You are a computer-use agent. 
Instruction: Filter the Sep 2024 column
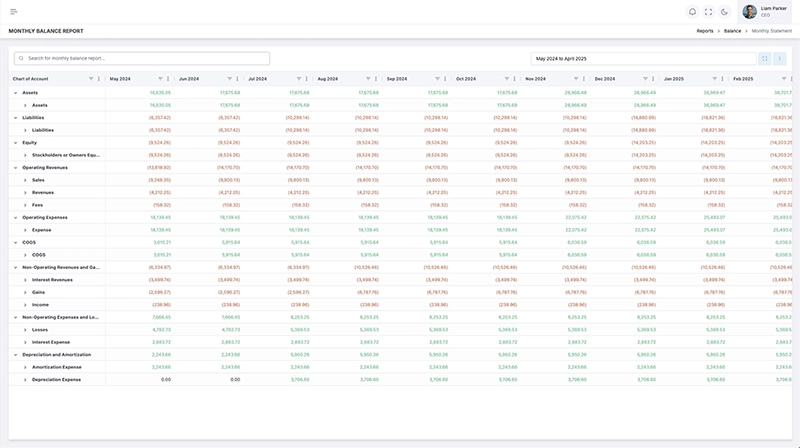coord(437,79)
